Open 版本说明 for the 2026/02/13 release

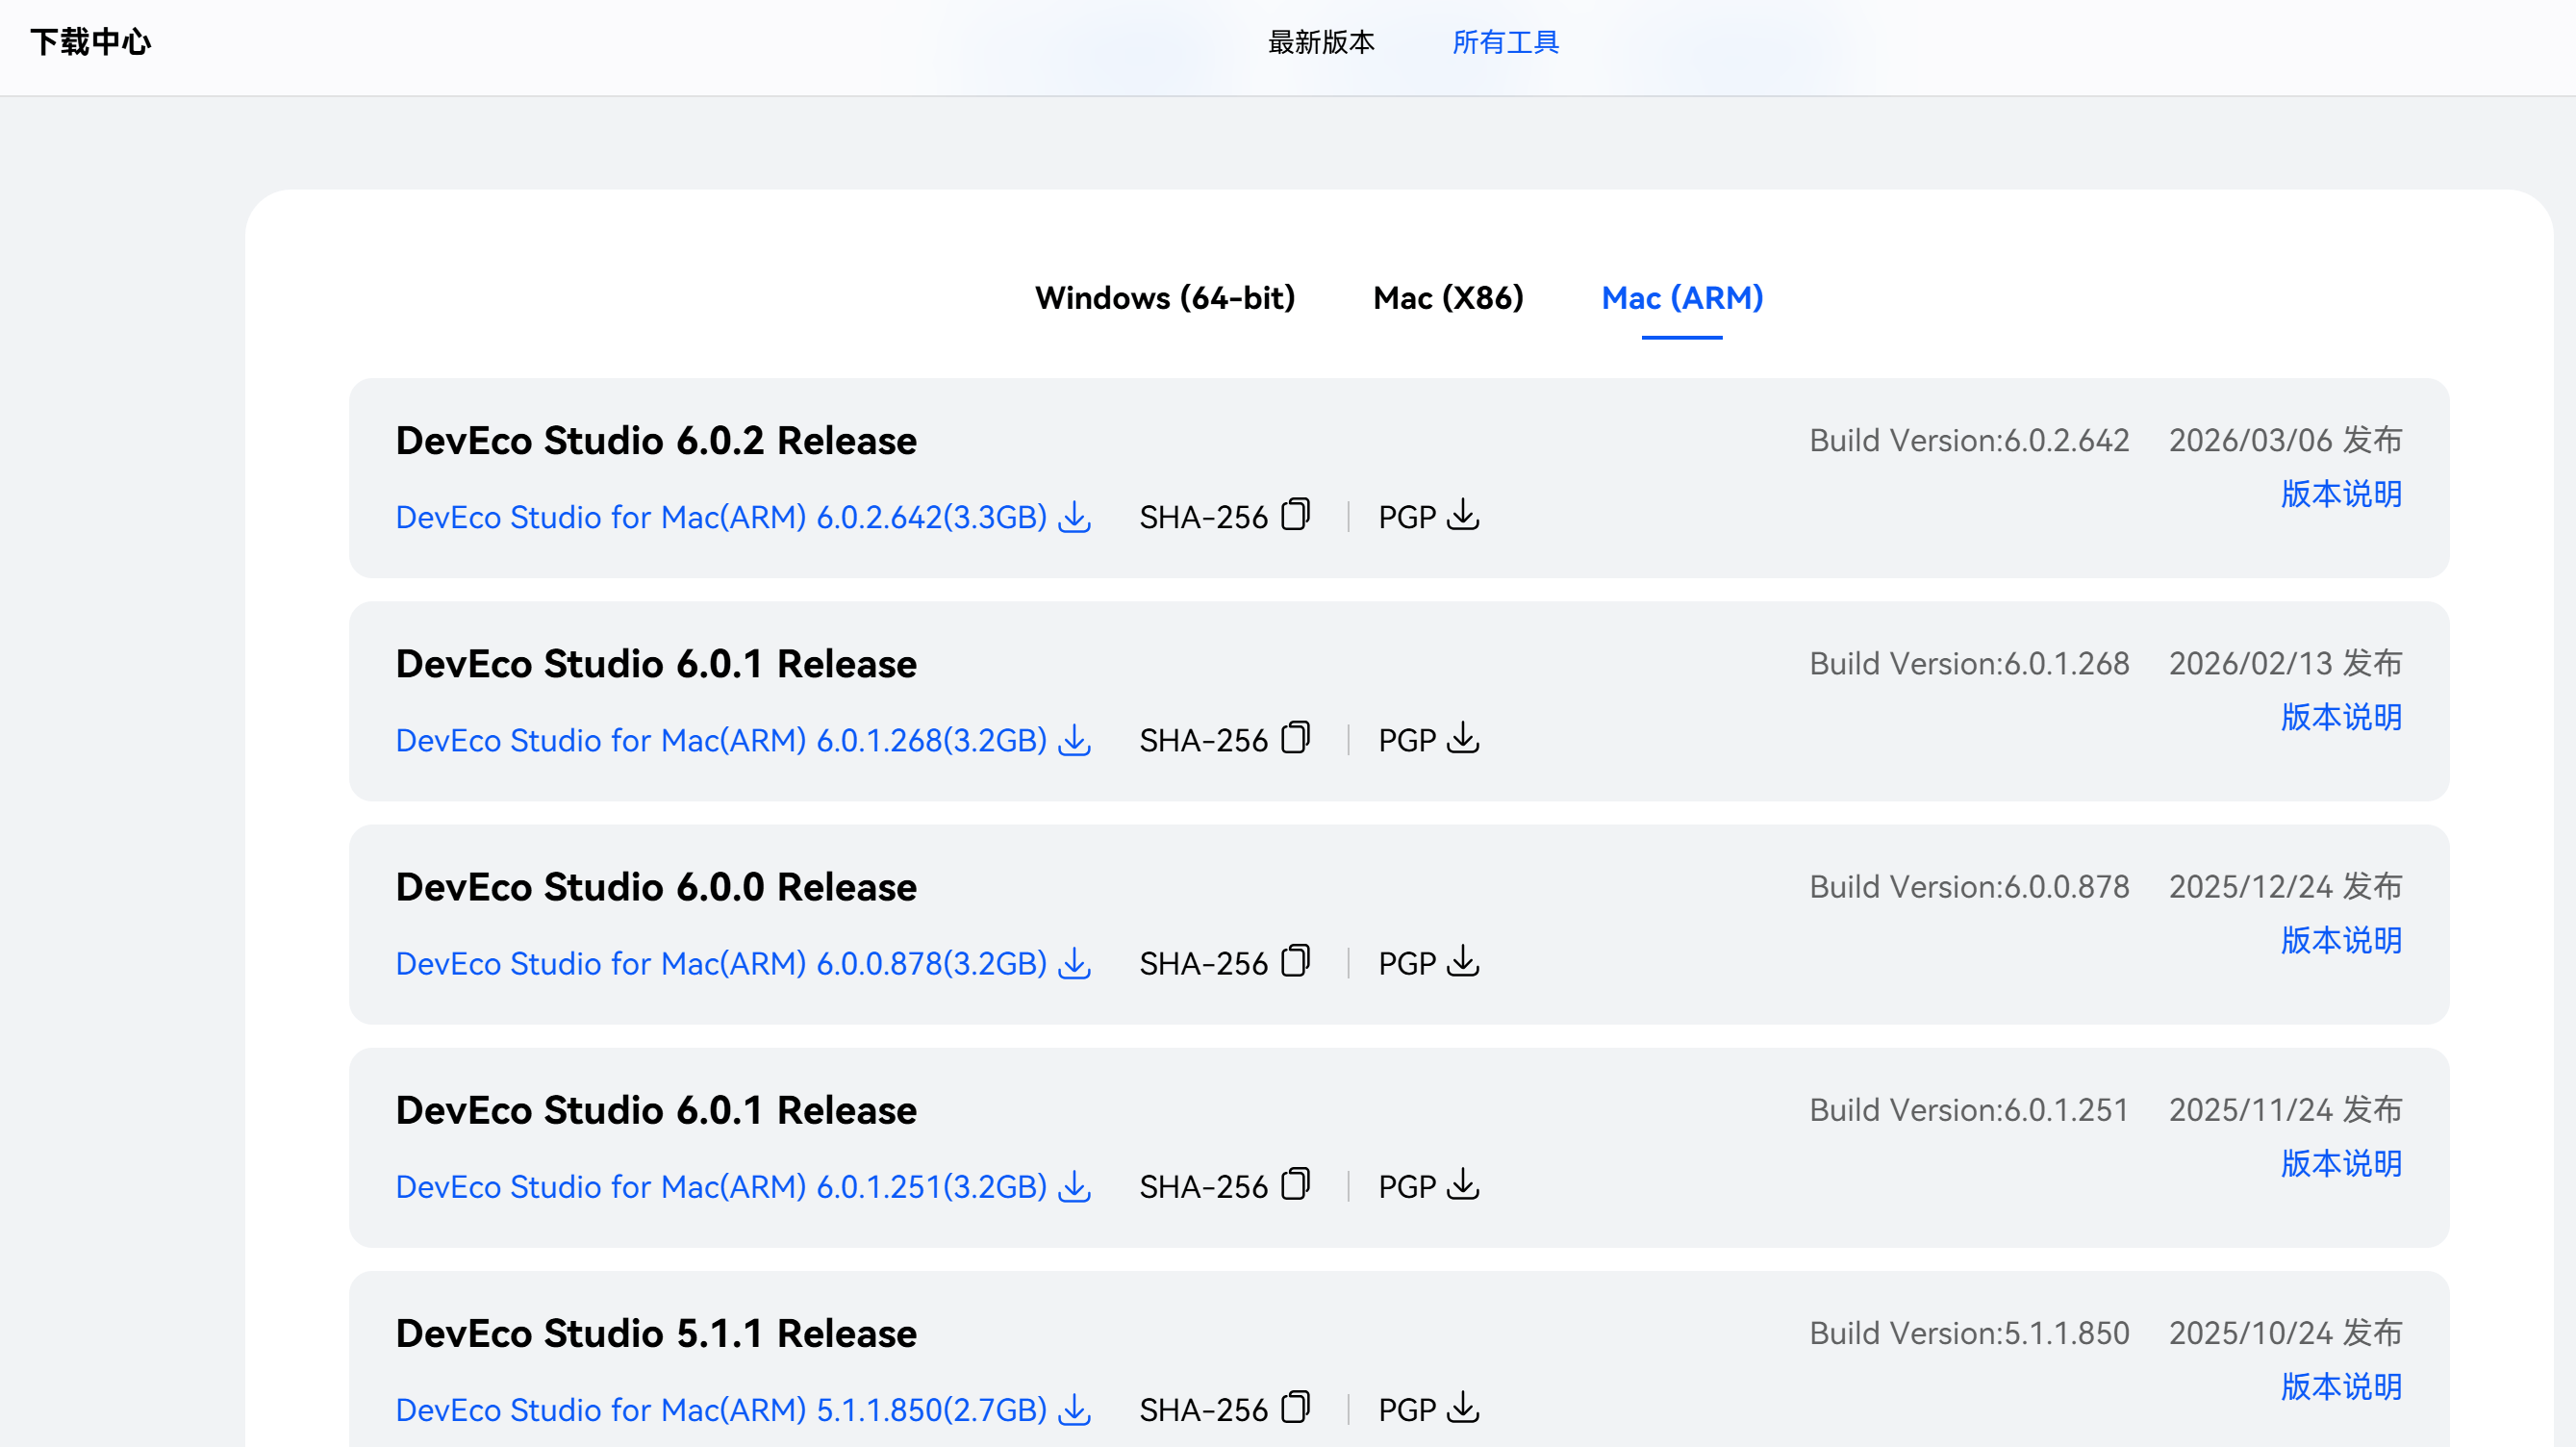2341,717
